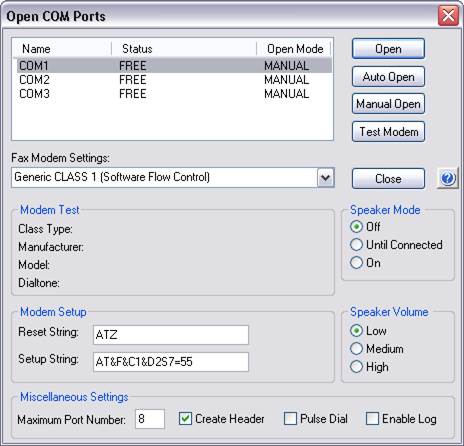Click the Auto Open button

pos(388,77)
